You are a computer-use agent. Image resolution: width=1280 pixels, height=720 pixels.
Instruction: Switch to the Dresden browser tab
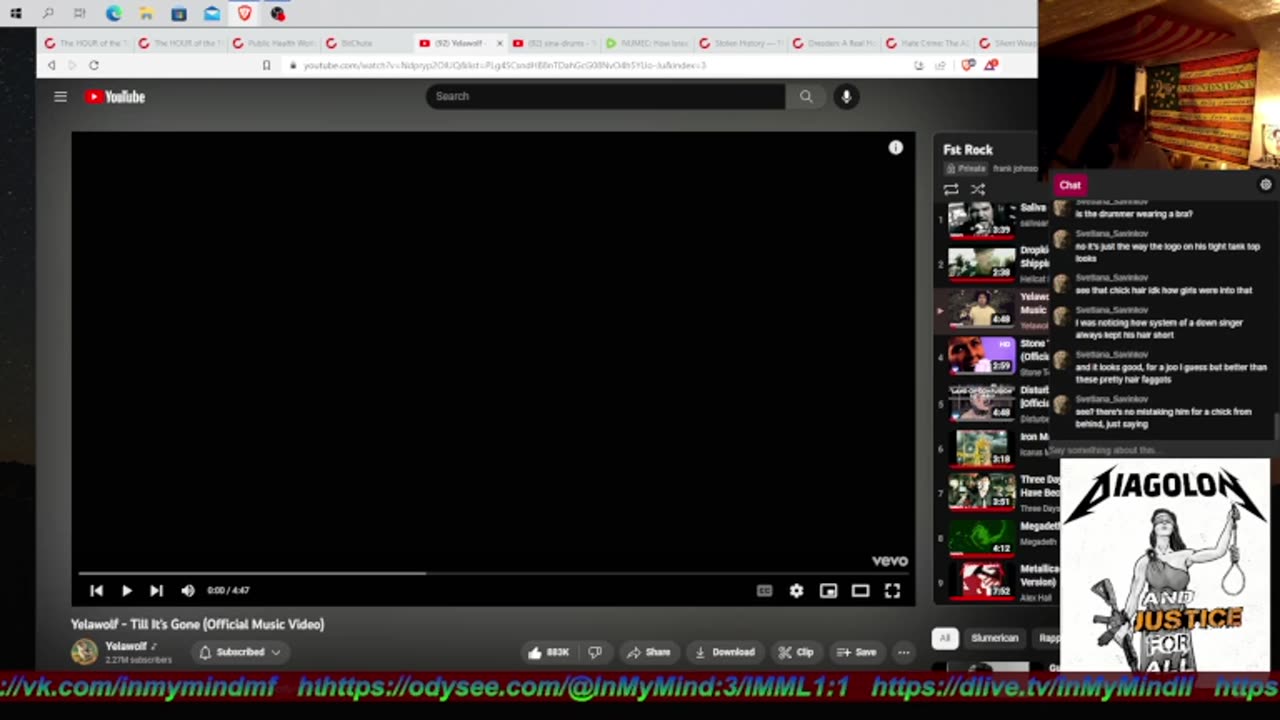point(833,43)
